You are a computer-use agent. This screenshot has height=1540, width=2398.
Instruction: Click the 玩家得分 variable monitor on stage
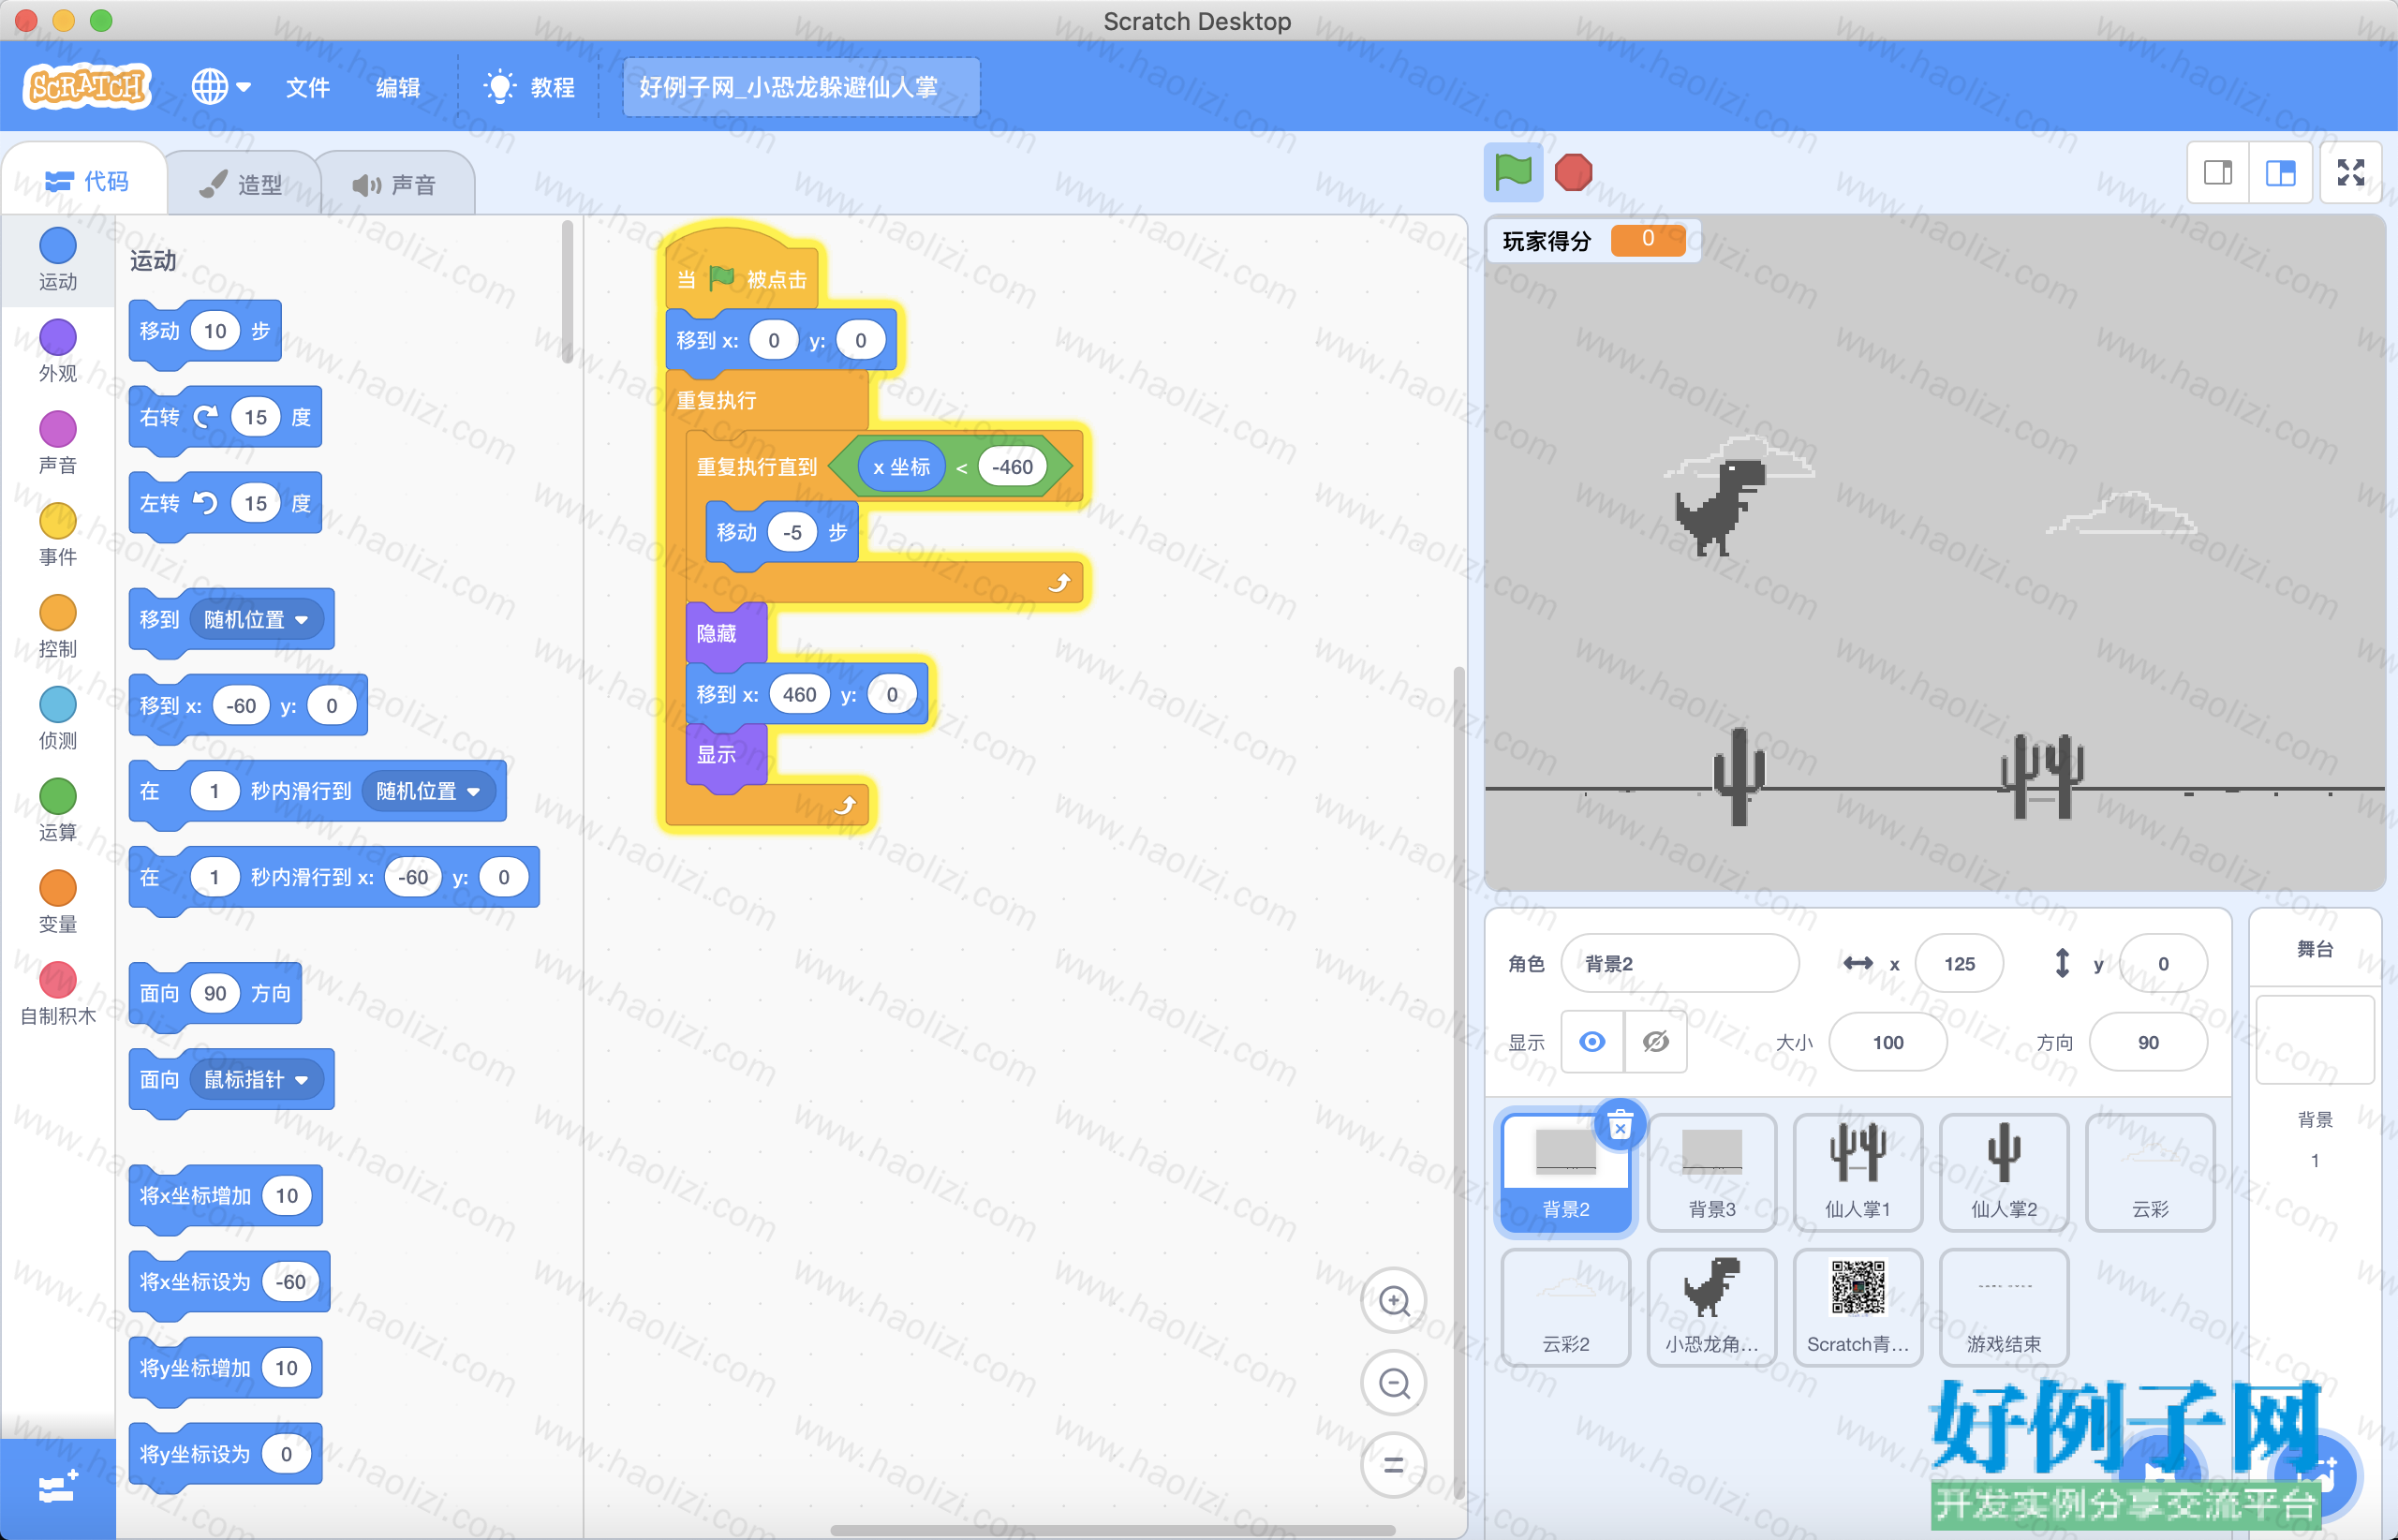pos(1594,240)
